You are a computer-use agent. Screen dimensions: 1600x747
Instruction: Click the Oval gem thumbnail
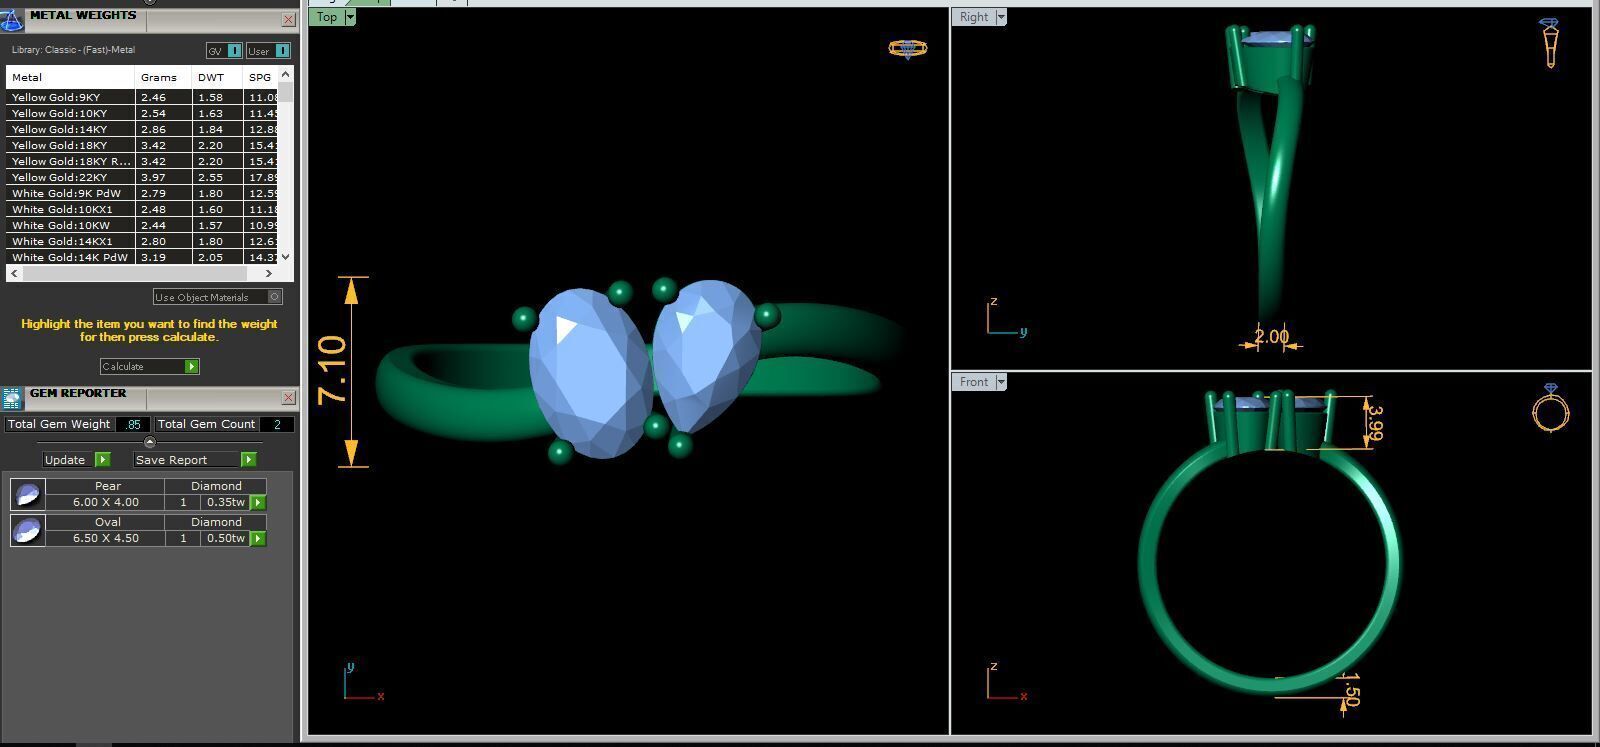(x=27, y=530)
